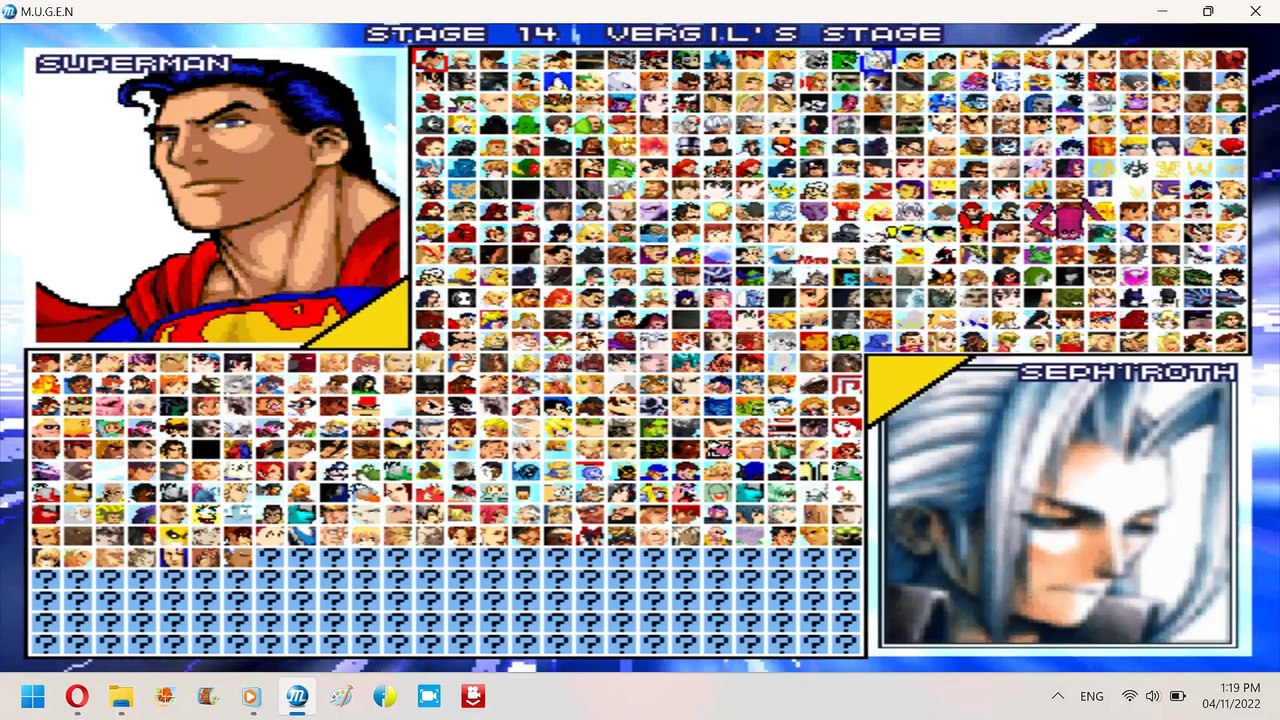The height and width of the screenshot is (720, 1280).
Task: Pick Mario with red cap in roster
Action: click(x=653, y=60)
